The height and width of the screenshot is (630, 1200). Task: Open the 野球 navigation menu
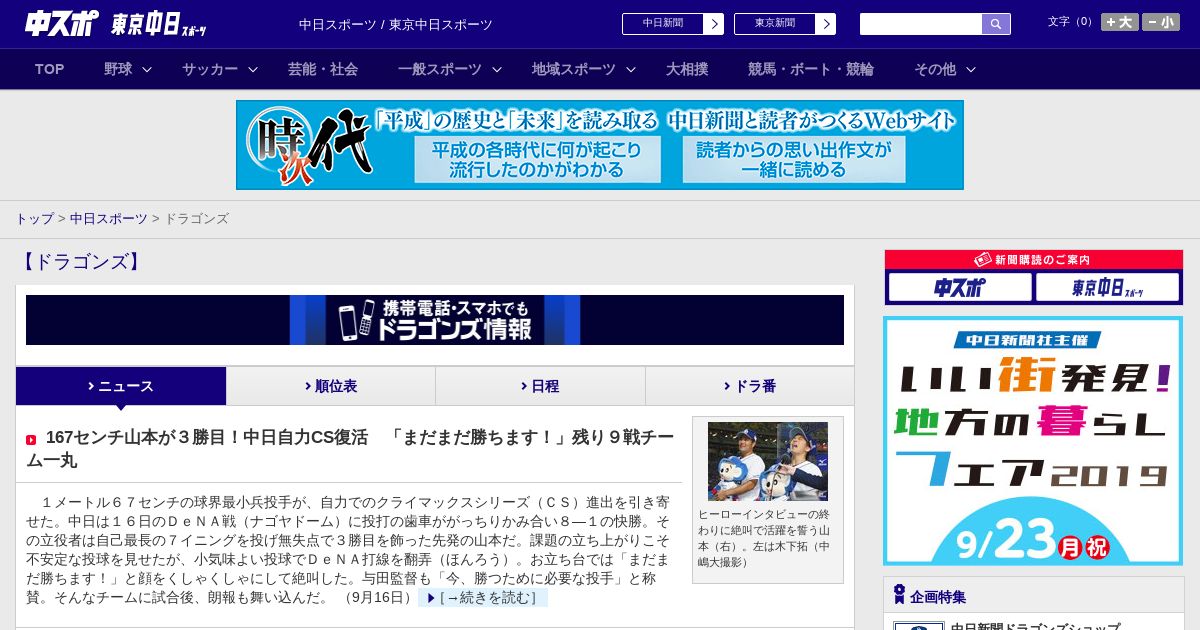[118, 69]
